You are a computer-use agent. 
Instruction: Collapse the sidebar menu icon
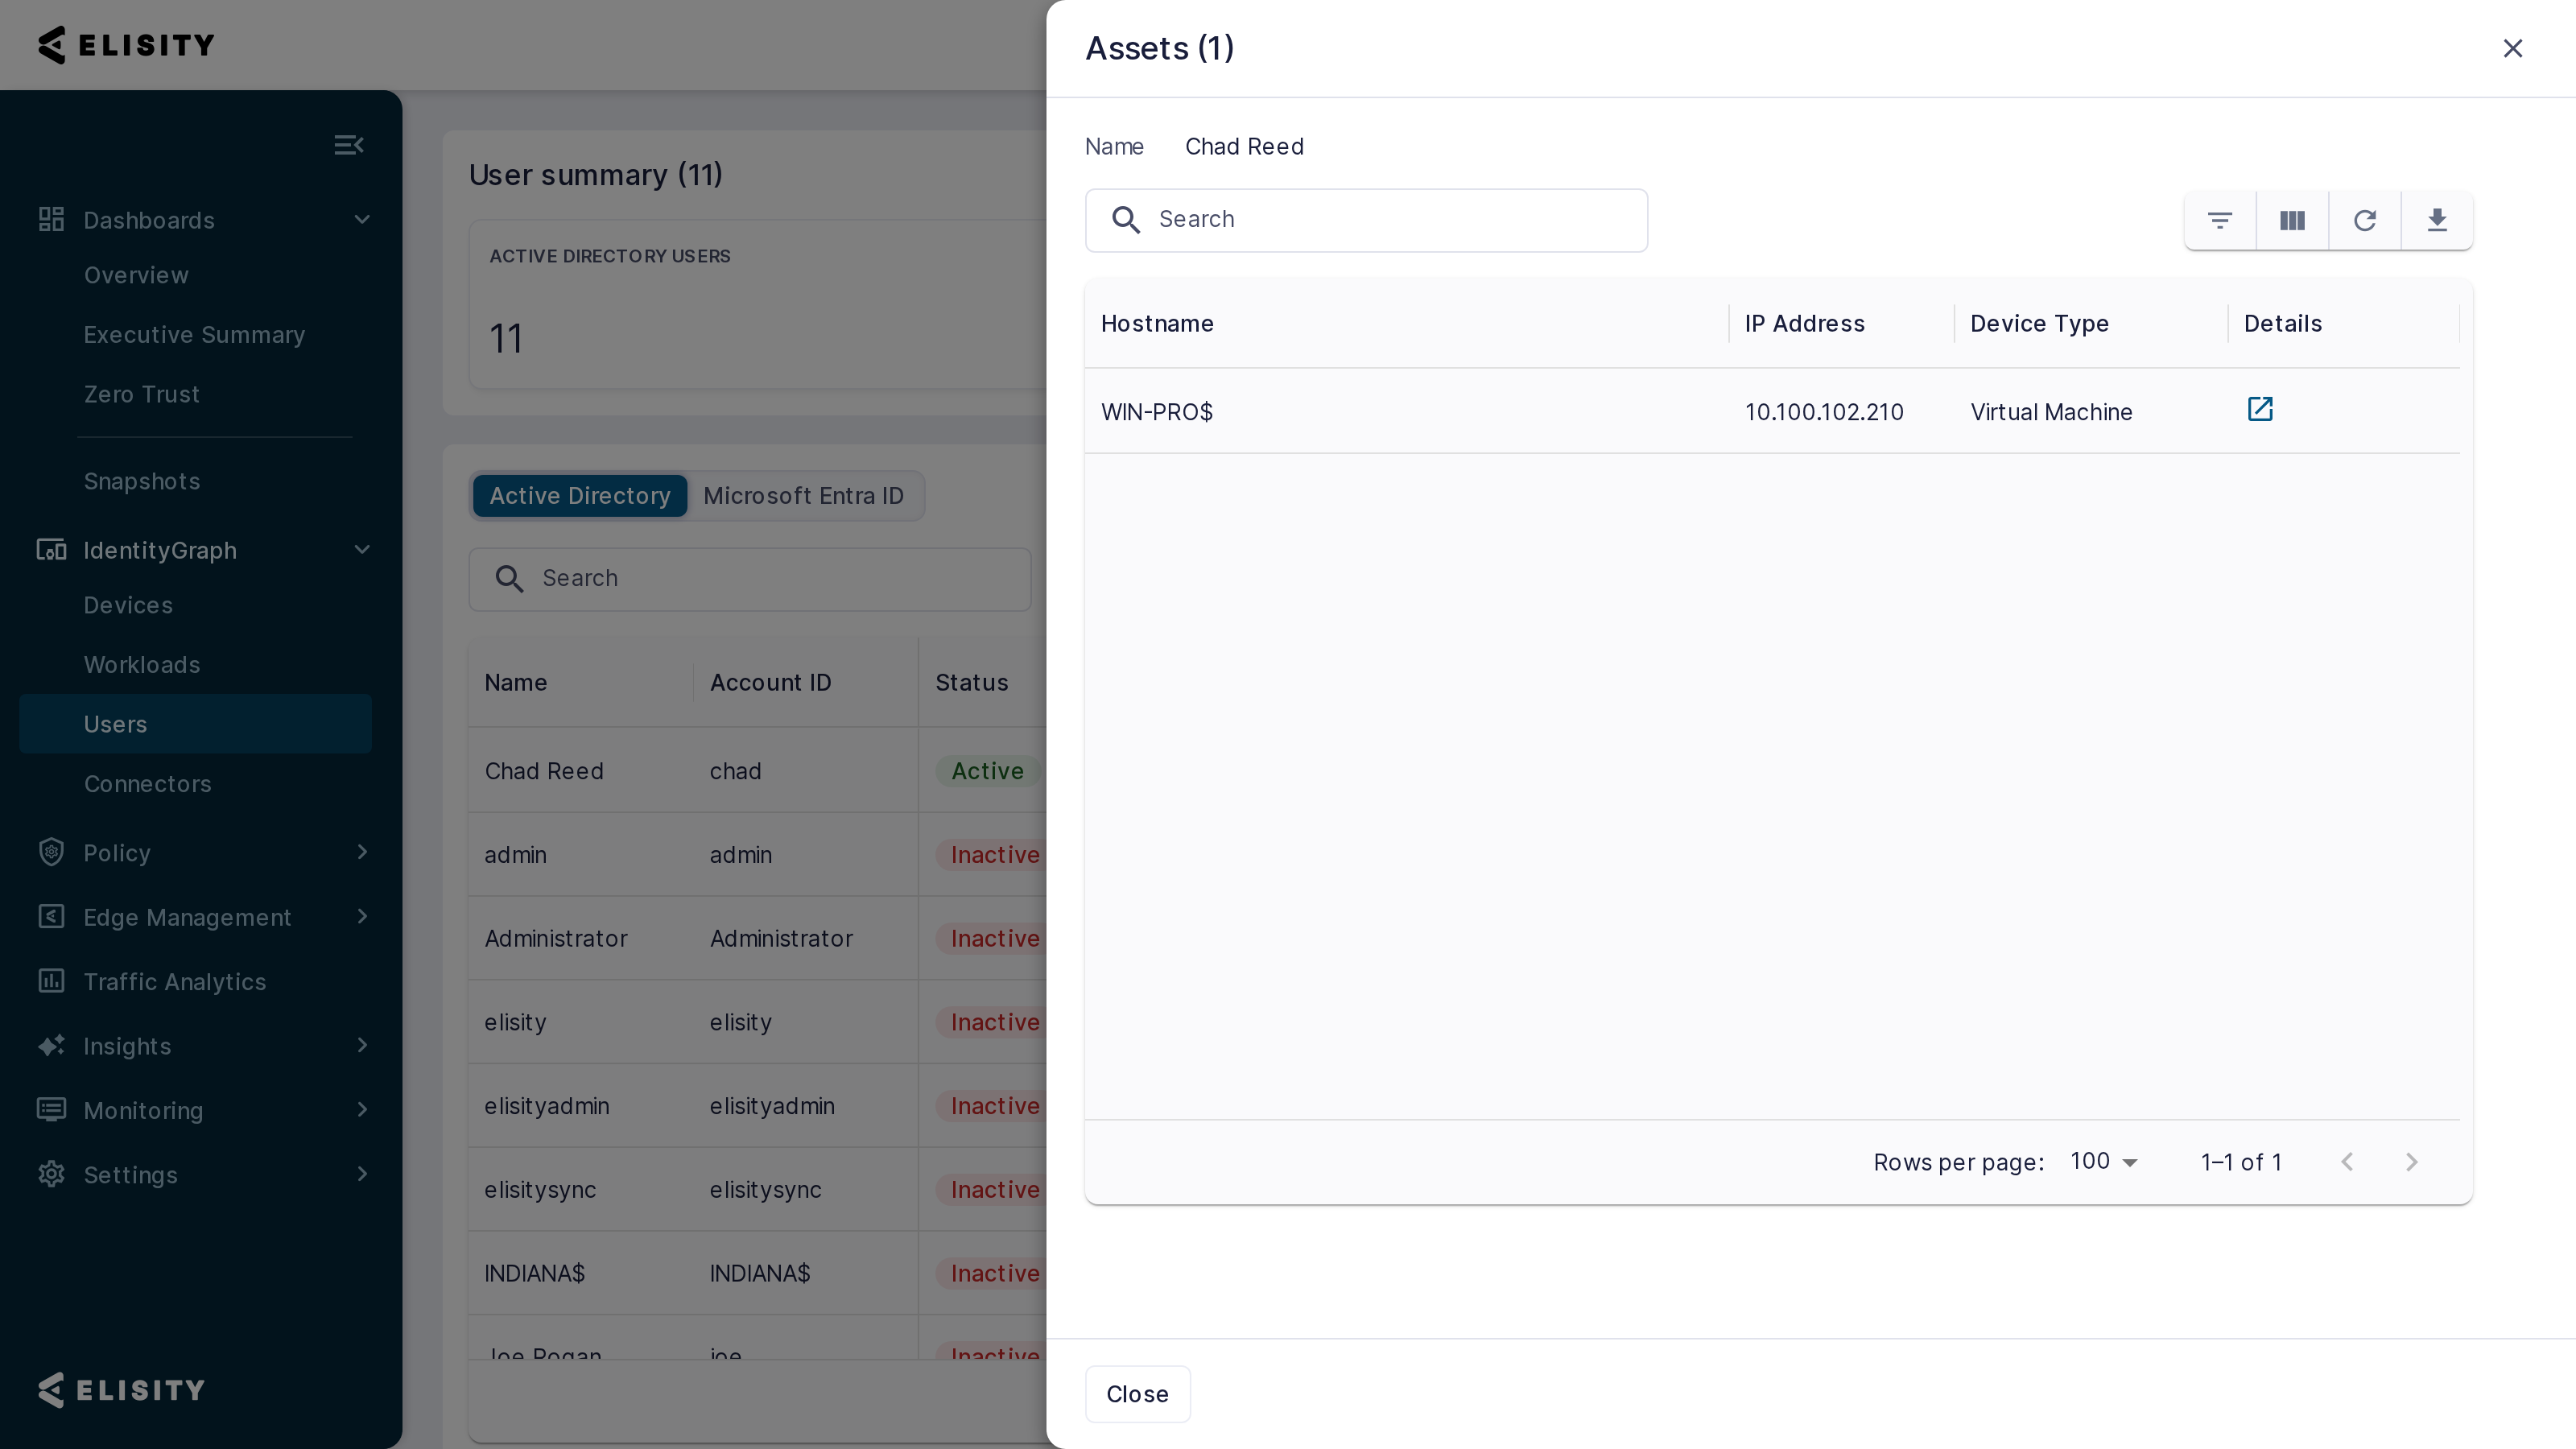(x=348, y=145)
